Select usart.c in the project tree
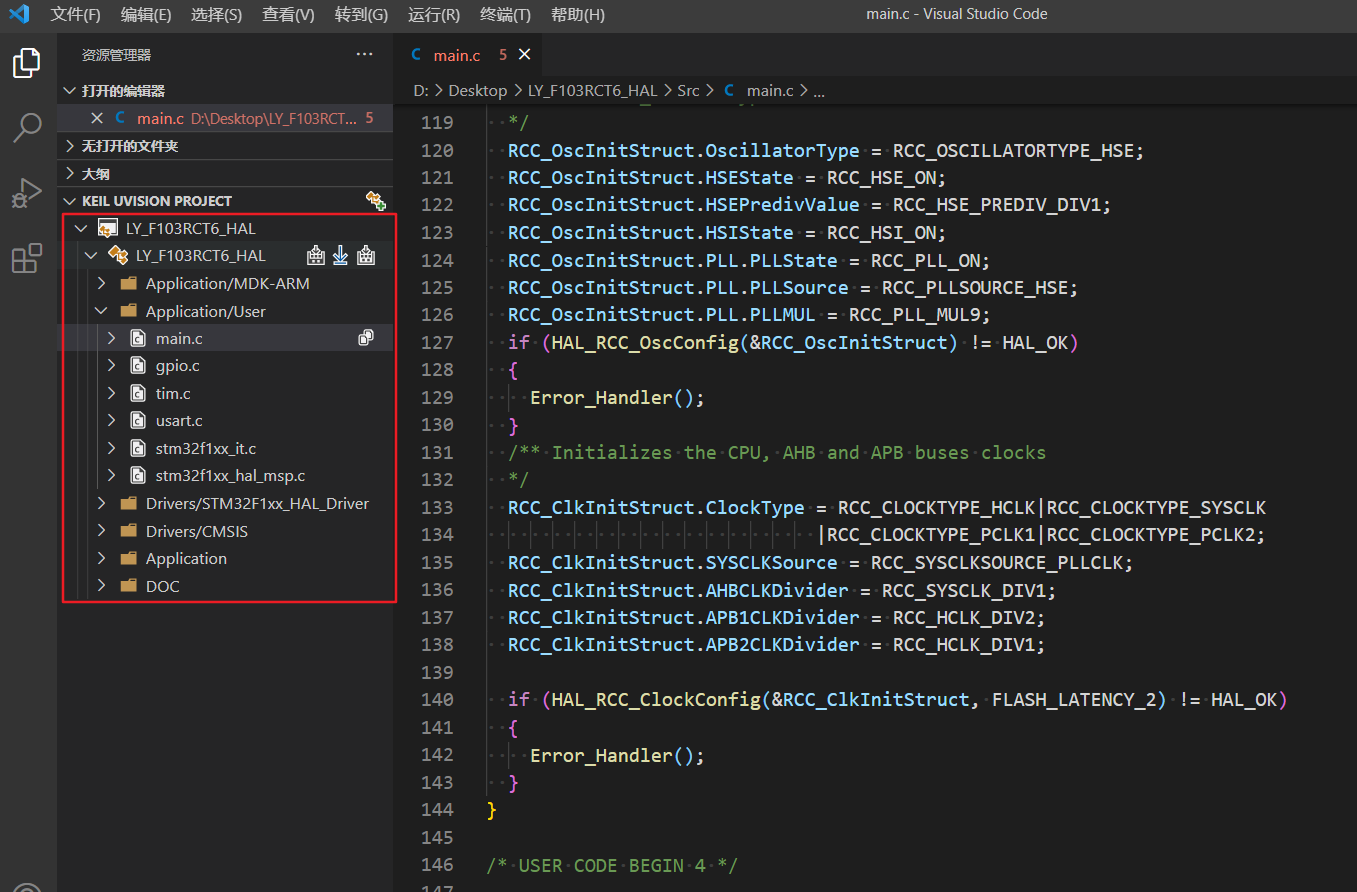This screenshot has width=1357, height=892. coord(179,421)
